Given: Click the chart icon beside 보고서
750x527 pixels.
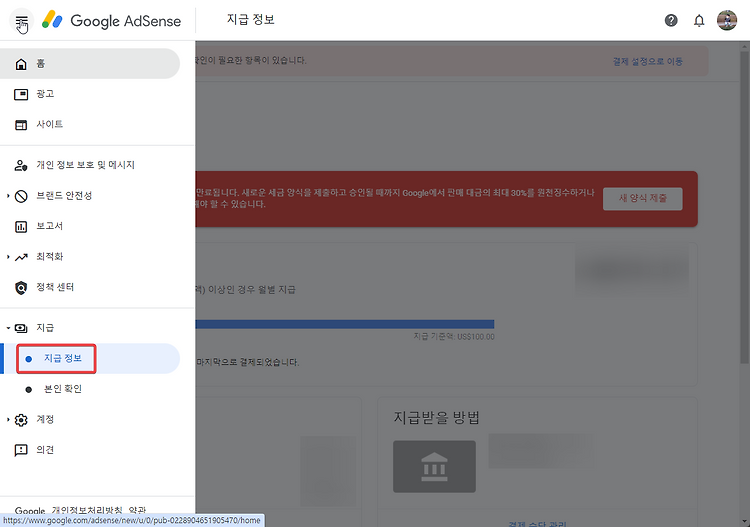Looking at the screenshot, I should point(21,227).
